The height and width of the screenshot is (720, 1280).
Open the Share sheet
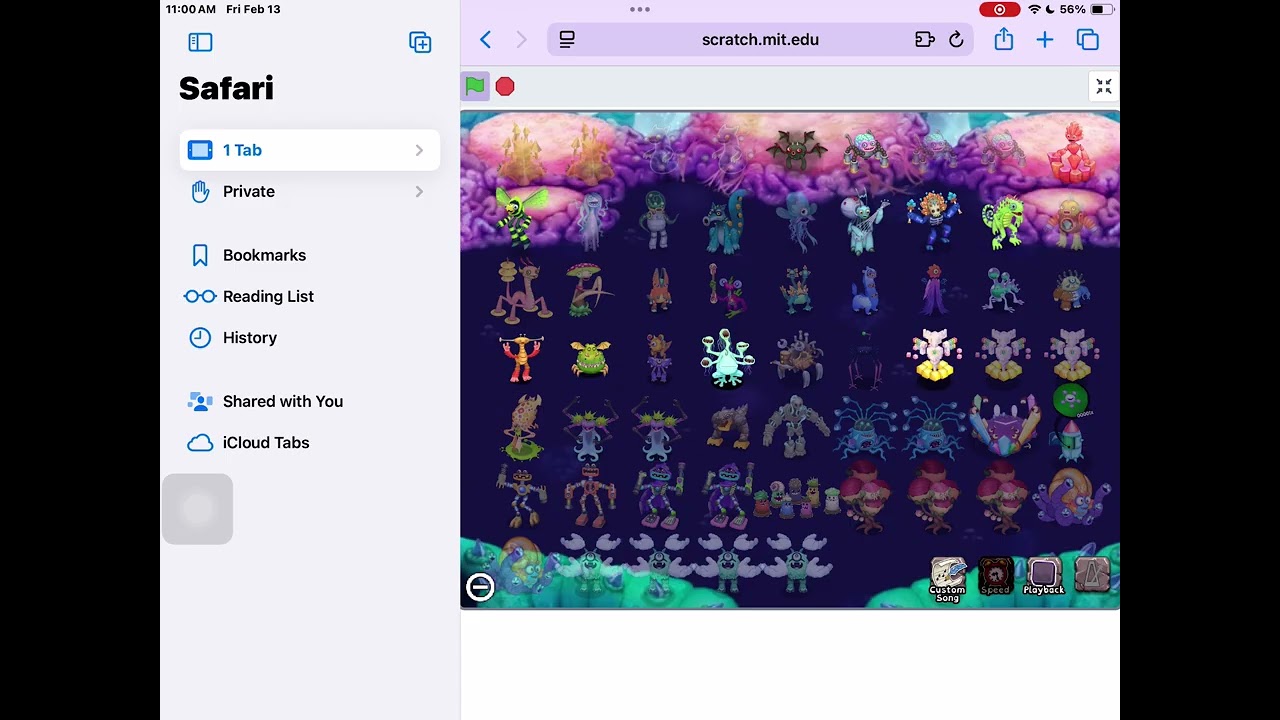click(x=1004, y=39)
